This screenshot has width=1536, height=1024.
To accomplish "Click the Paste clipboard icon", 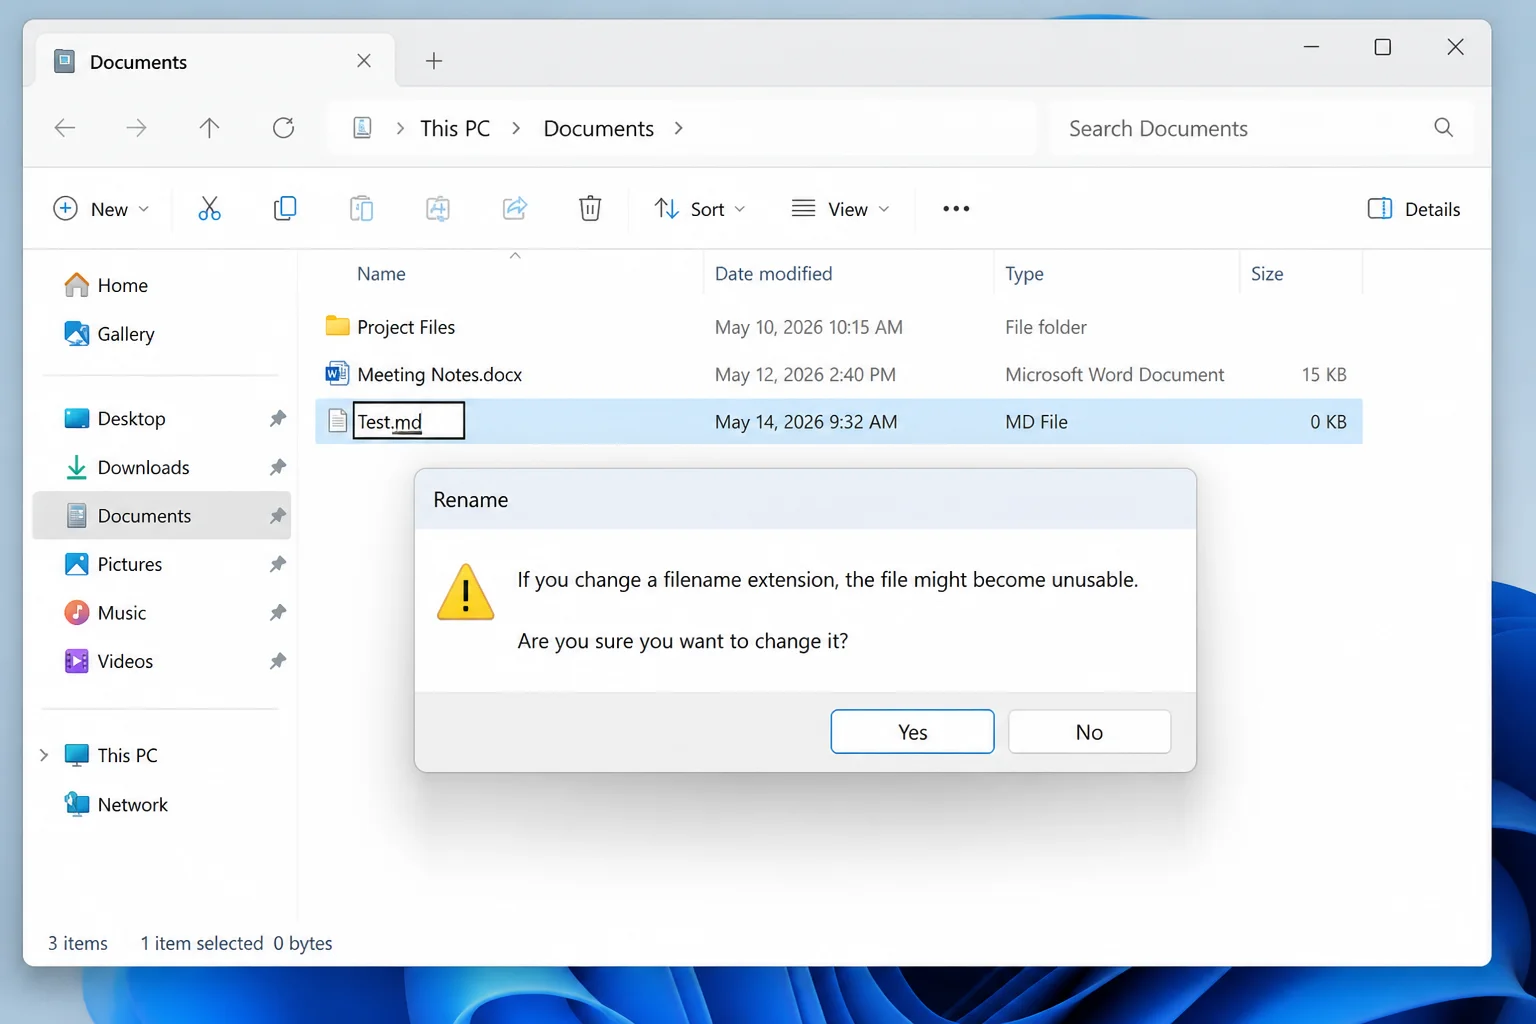I will (361, 209).
